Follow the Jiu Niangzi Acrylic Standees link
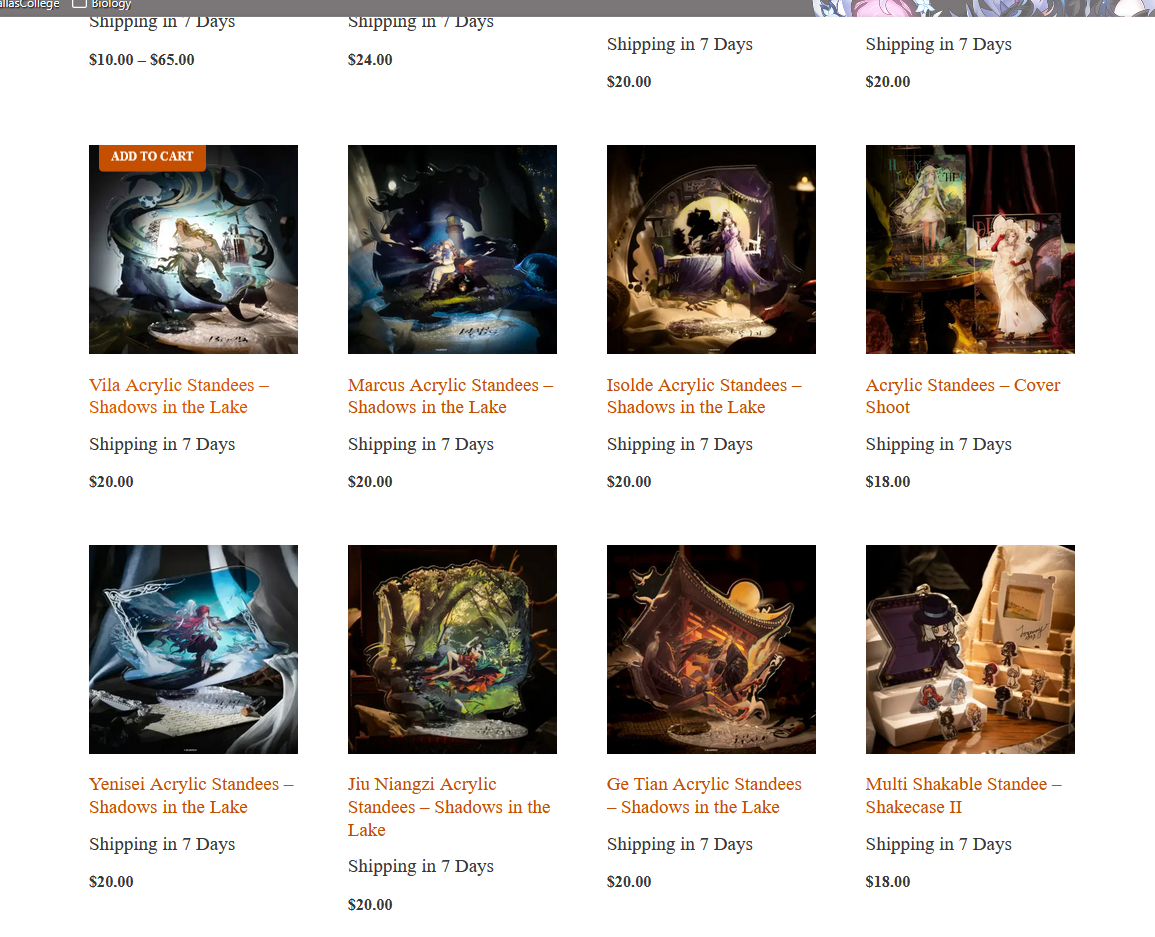Viewport: 1155px width, 937px height. pos(449,807)
